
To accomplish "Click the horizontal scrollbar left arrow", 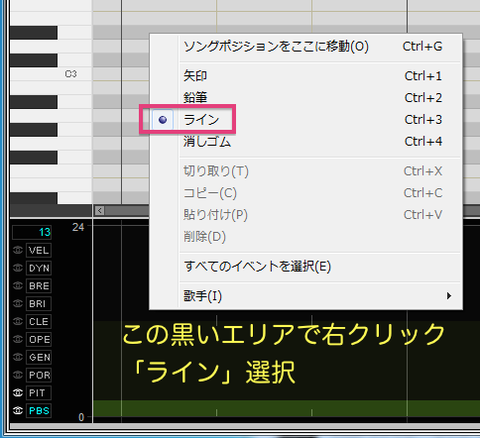I will (99, 210).
